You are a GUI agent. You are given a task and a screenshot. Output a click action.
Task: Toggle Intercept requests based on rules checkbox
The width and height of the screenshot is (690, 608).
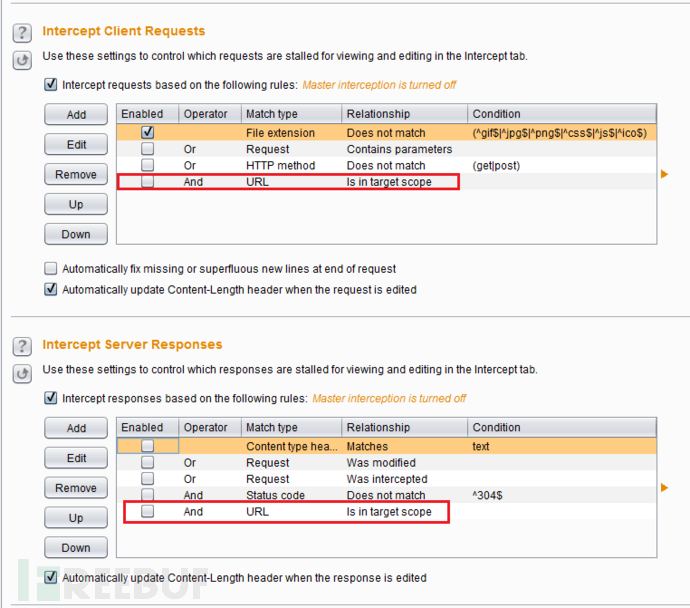pyautogui.click(x=51, y=84)
